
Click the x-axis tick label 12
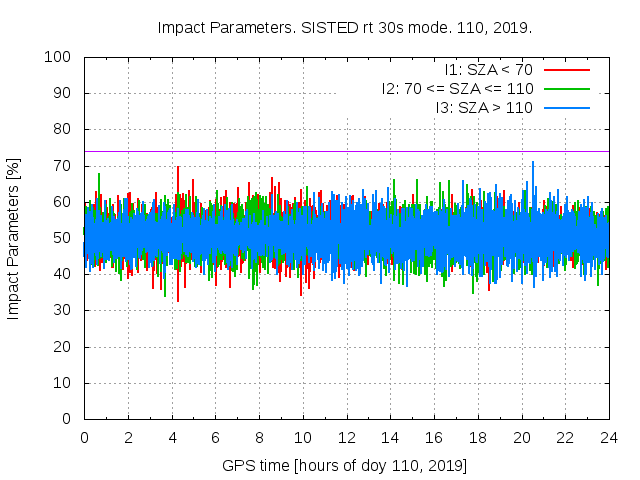[x=346, y=438]
